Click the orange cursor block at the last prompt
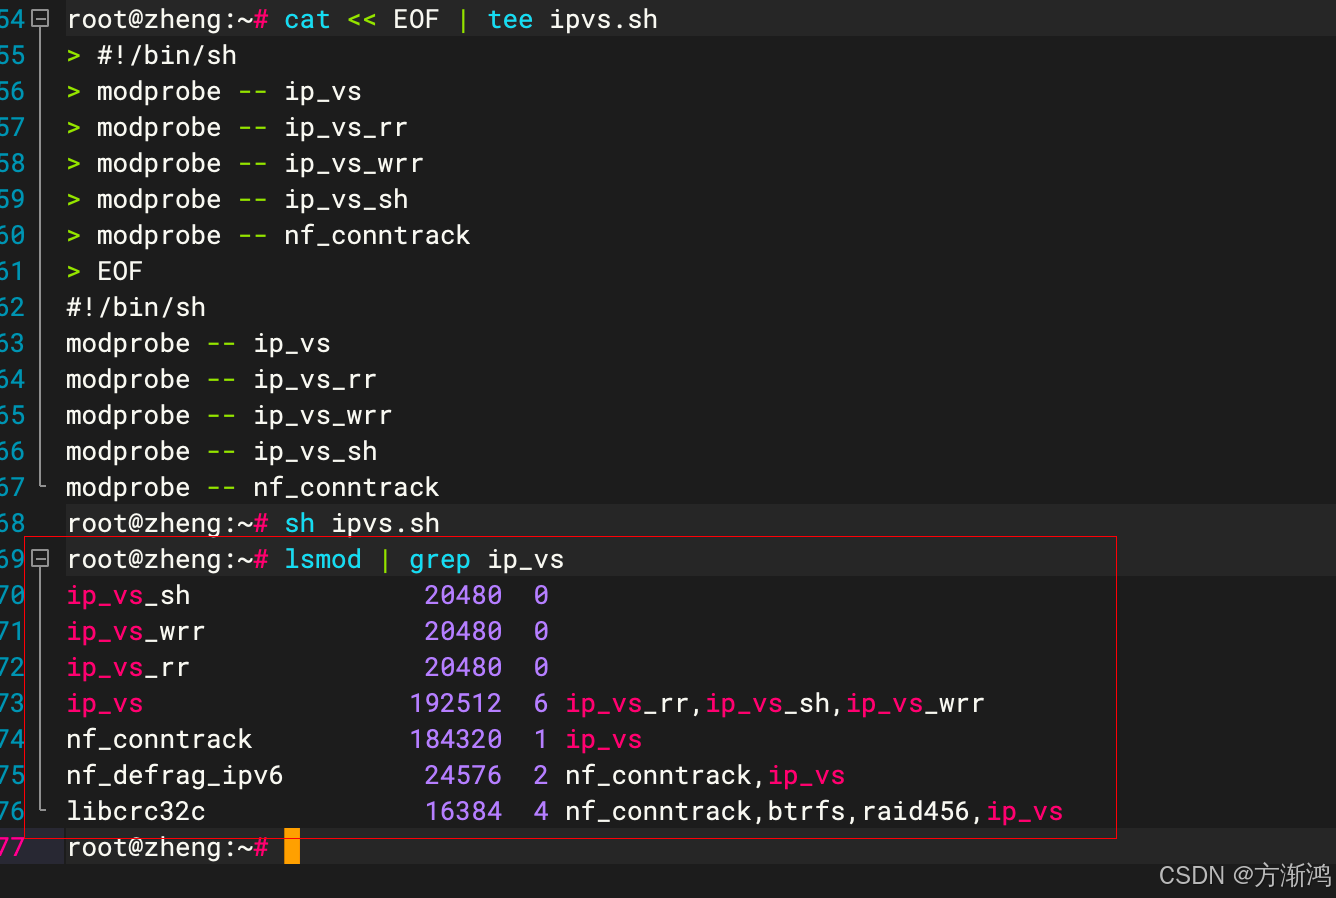The width and height of the screenshot is (1336, 898). tap(291, 846)
